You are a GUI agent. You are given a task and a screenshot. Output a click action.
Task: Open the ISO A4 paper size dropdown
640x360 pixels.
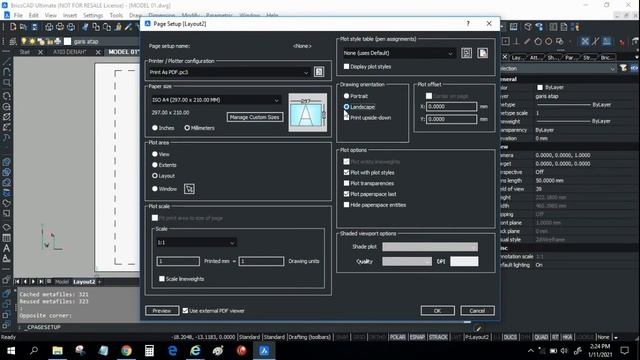[x=216, y=100]
